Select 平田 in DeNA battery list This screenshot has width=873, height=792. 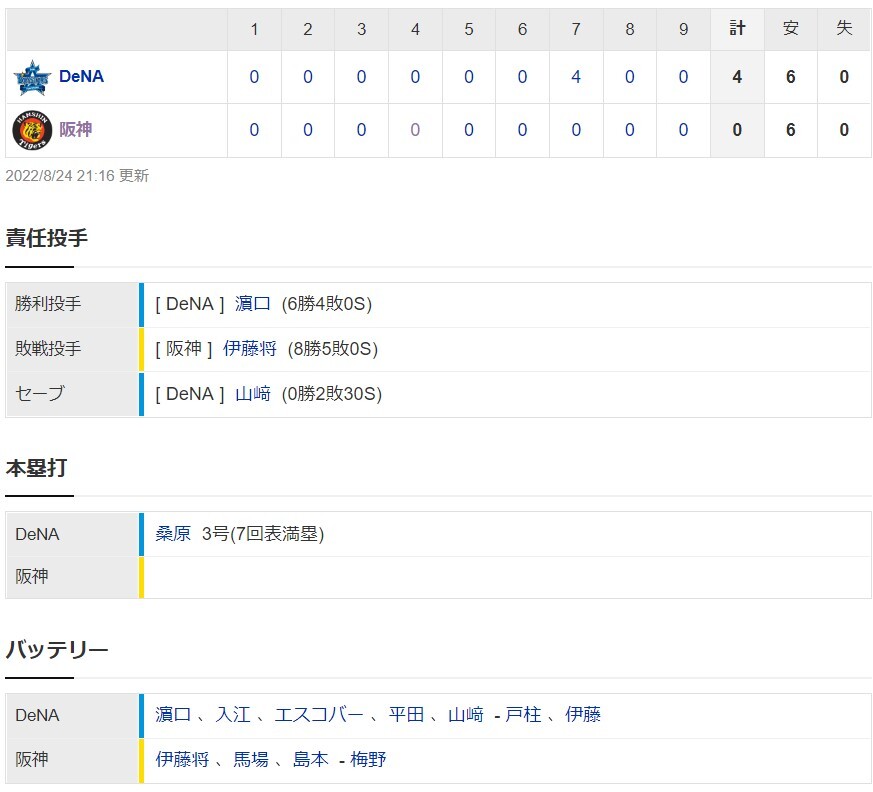407,715
